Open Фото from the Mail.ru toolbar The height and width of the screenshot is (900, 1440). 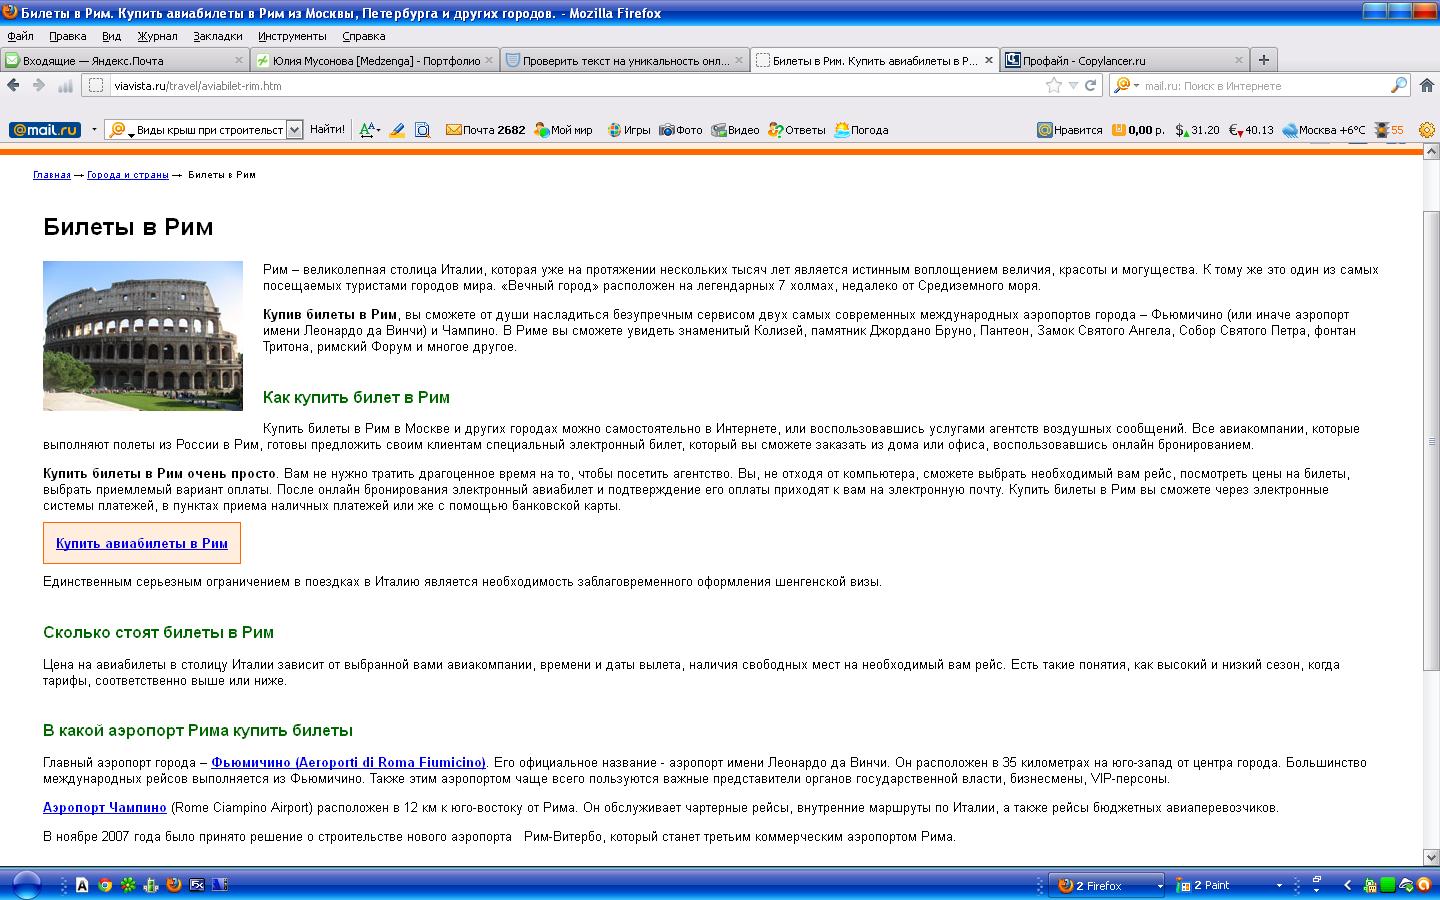click(x=681, y=129)
